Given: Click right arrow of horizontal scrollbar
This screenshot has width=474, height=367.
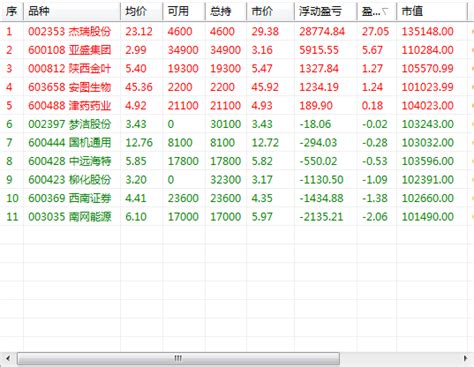Looking at the screenshot, I should tap(466, 359).
